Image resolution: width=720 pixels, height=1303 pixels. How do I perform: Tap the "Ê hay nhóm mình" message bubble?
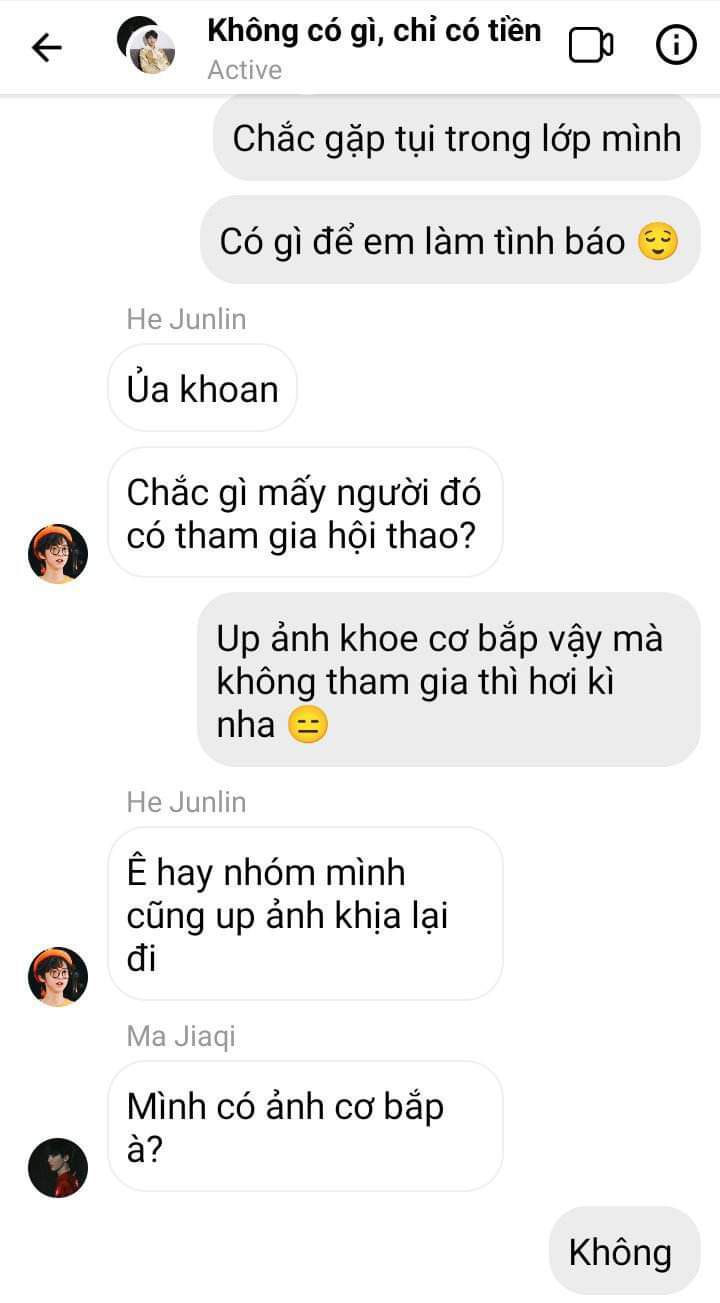305,914
